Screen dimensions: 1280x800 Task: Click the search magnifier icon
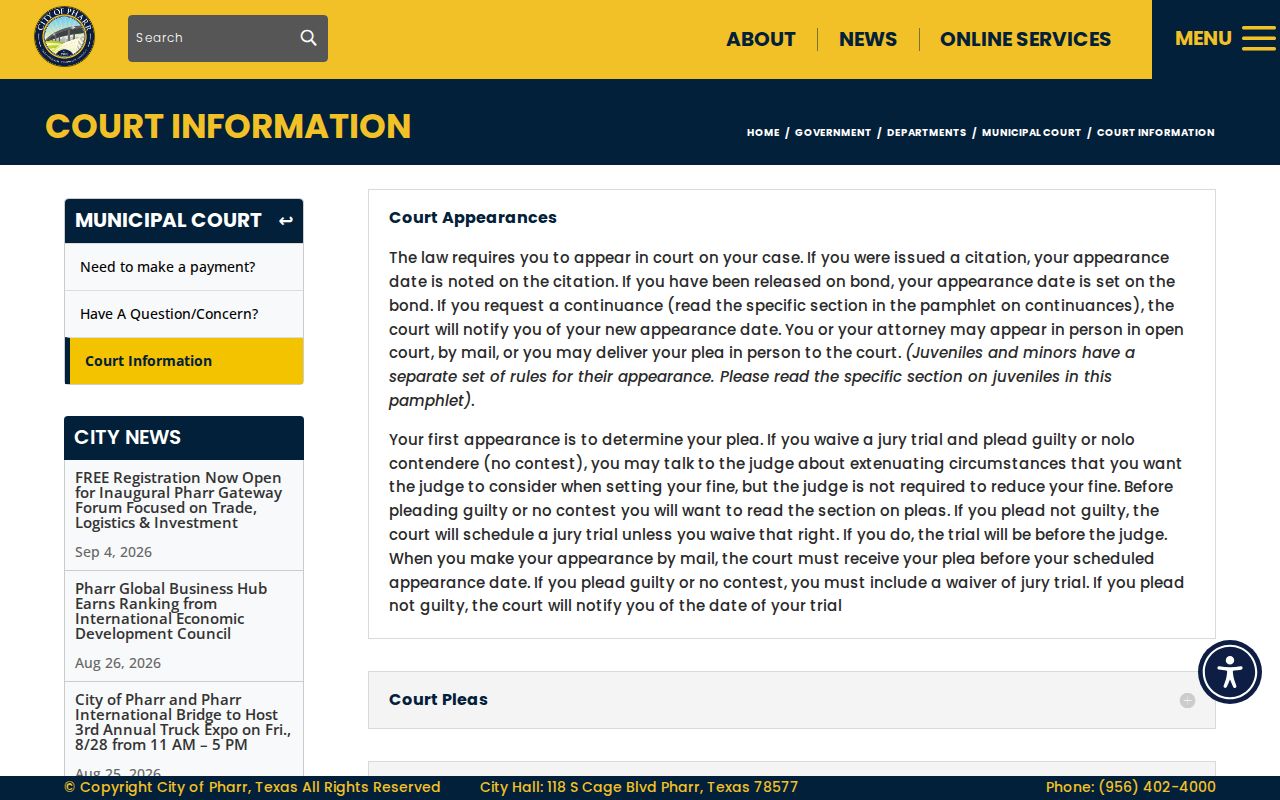[x=308, y=38]
